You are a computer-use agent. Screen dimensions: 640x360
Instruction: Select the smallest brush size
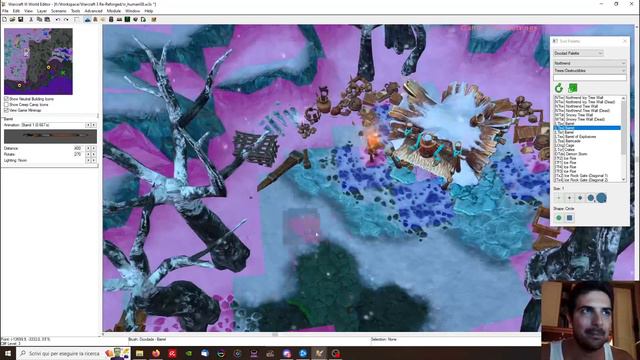pyautogui.click(x=559, y=198)
